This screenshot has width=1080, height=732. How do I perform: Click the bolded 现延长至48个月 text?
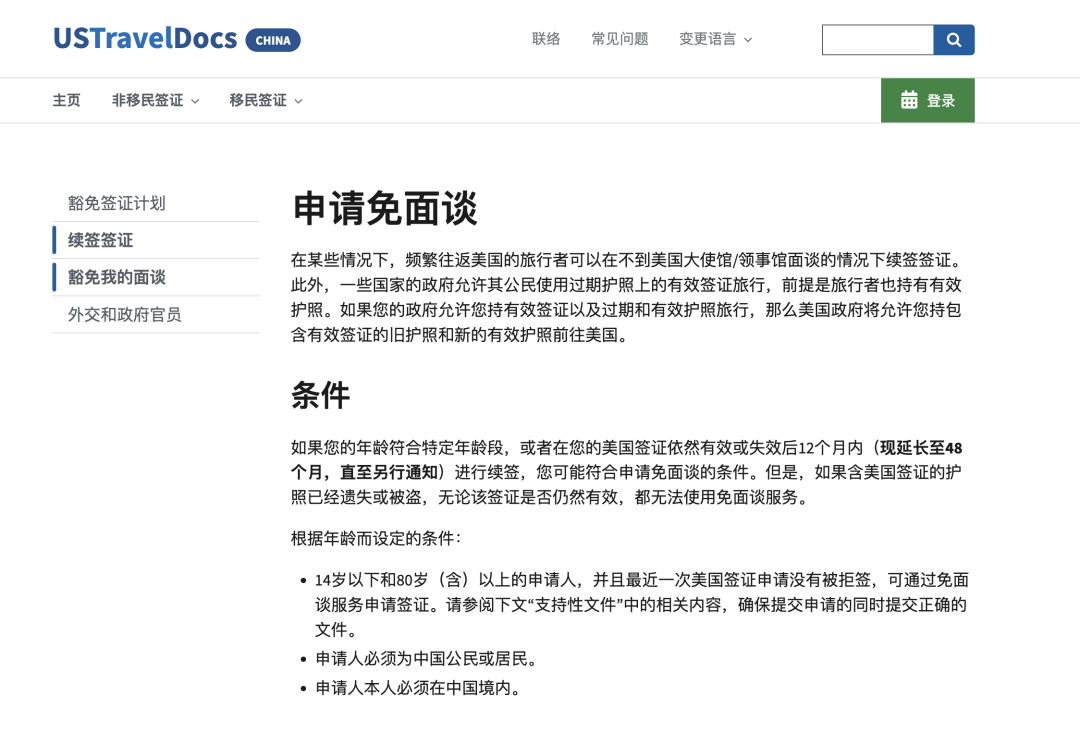coord(920,448)
